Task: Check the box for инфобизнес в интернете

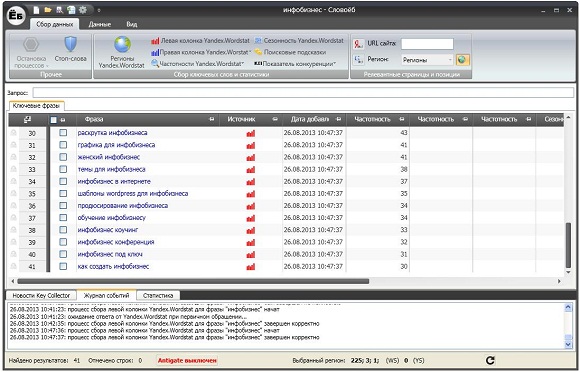Action: [x=63, y=181]
